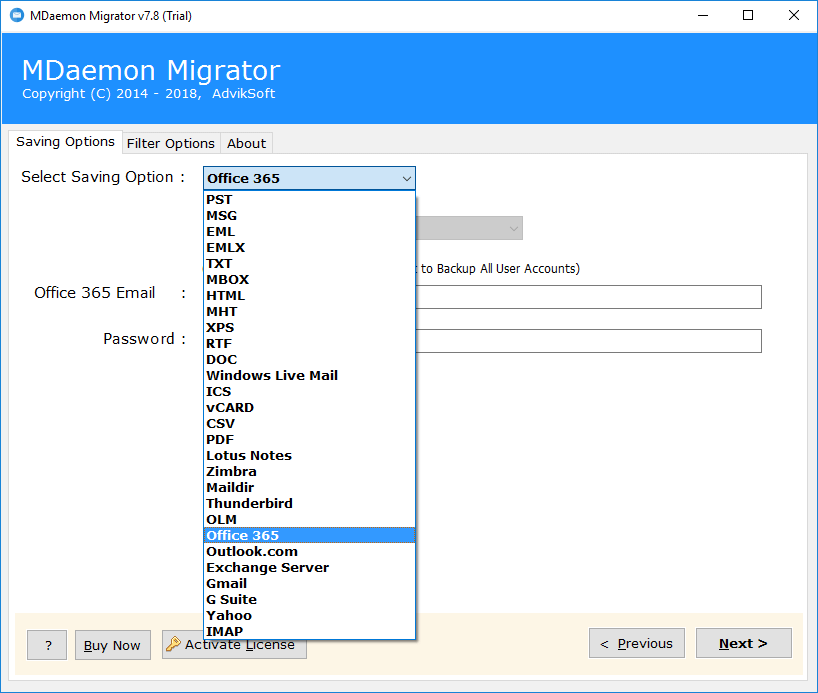
Task: Switch to the Filter Options tab
Action: [171, 144]
